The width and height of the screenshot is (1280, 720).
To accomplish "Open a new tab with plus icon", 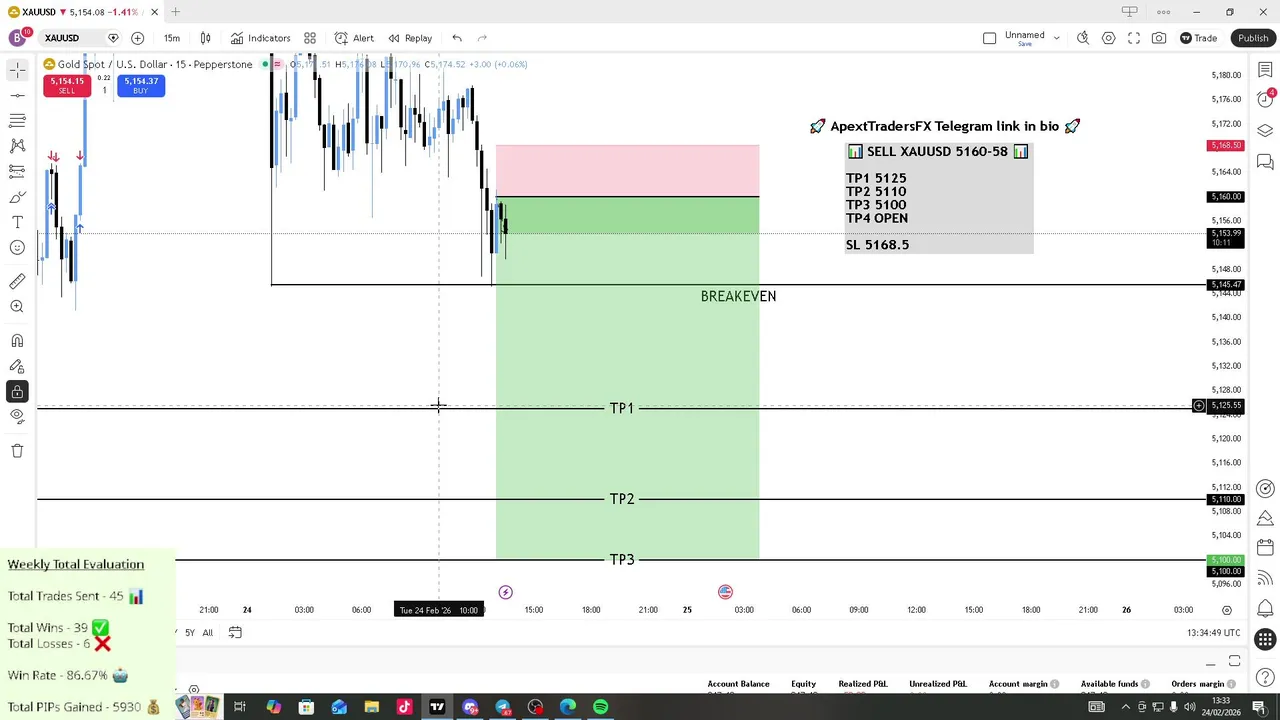I will click(175, 12).
